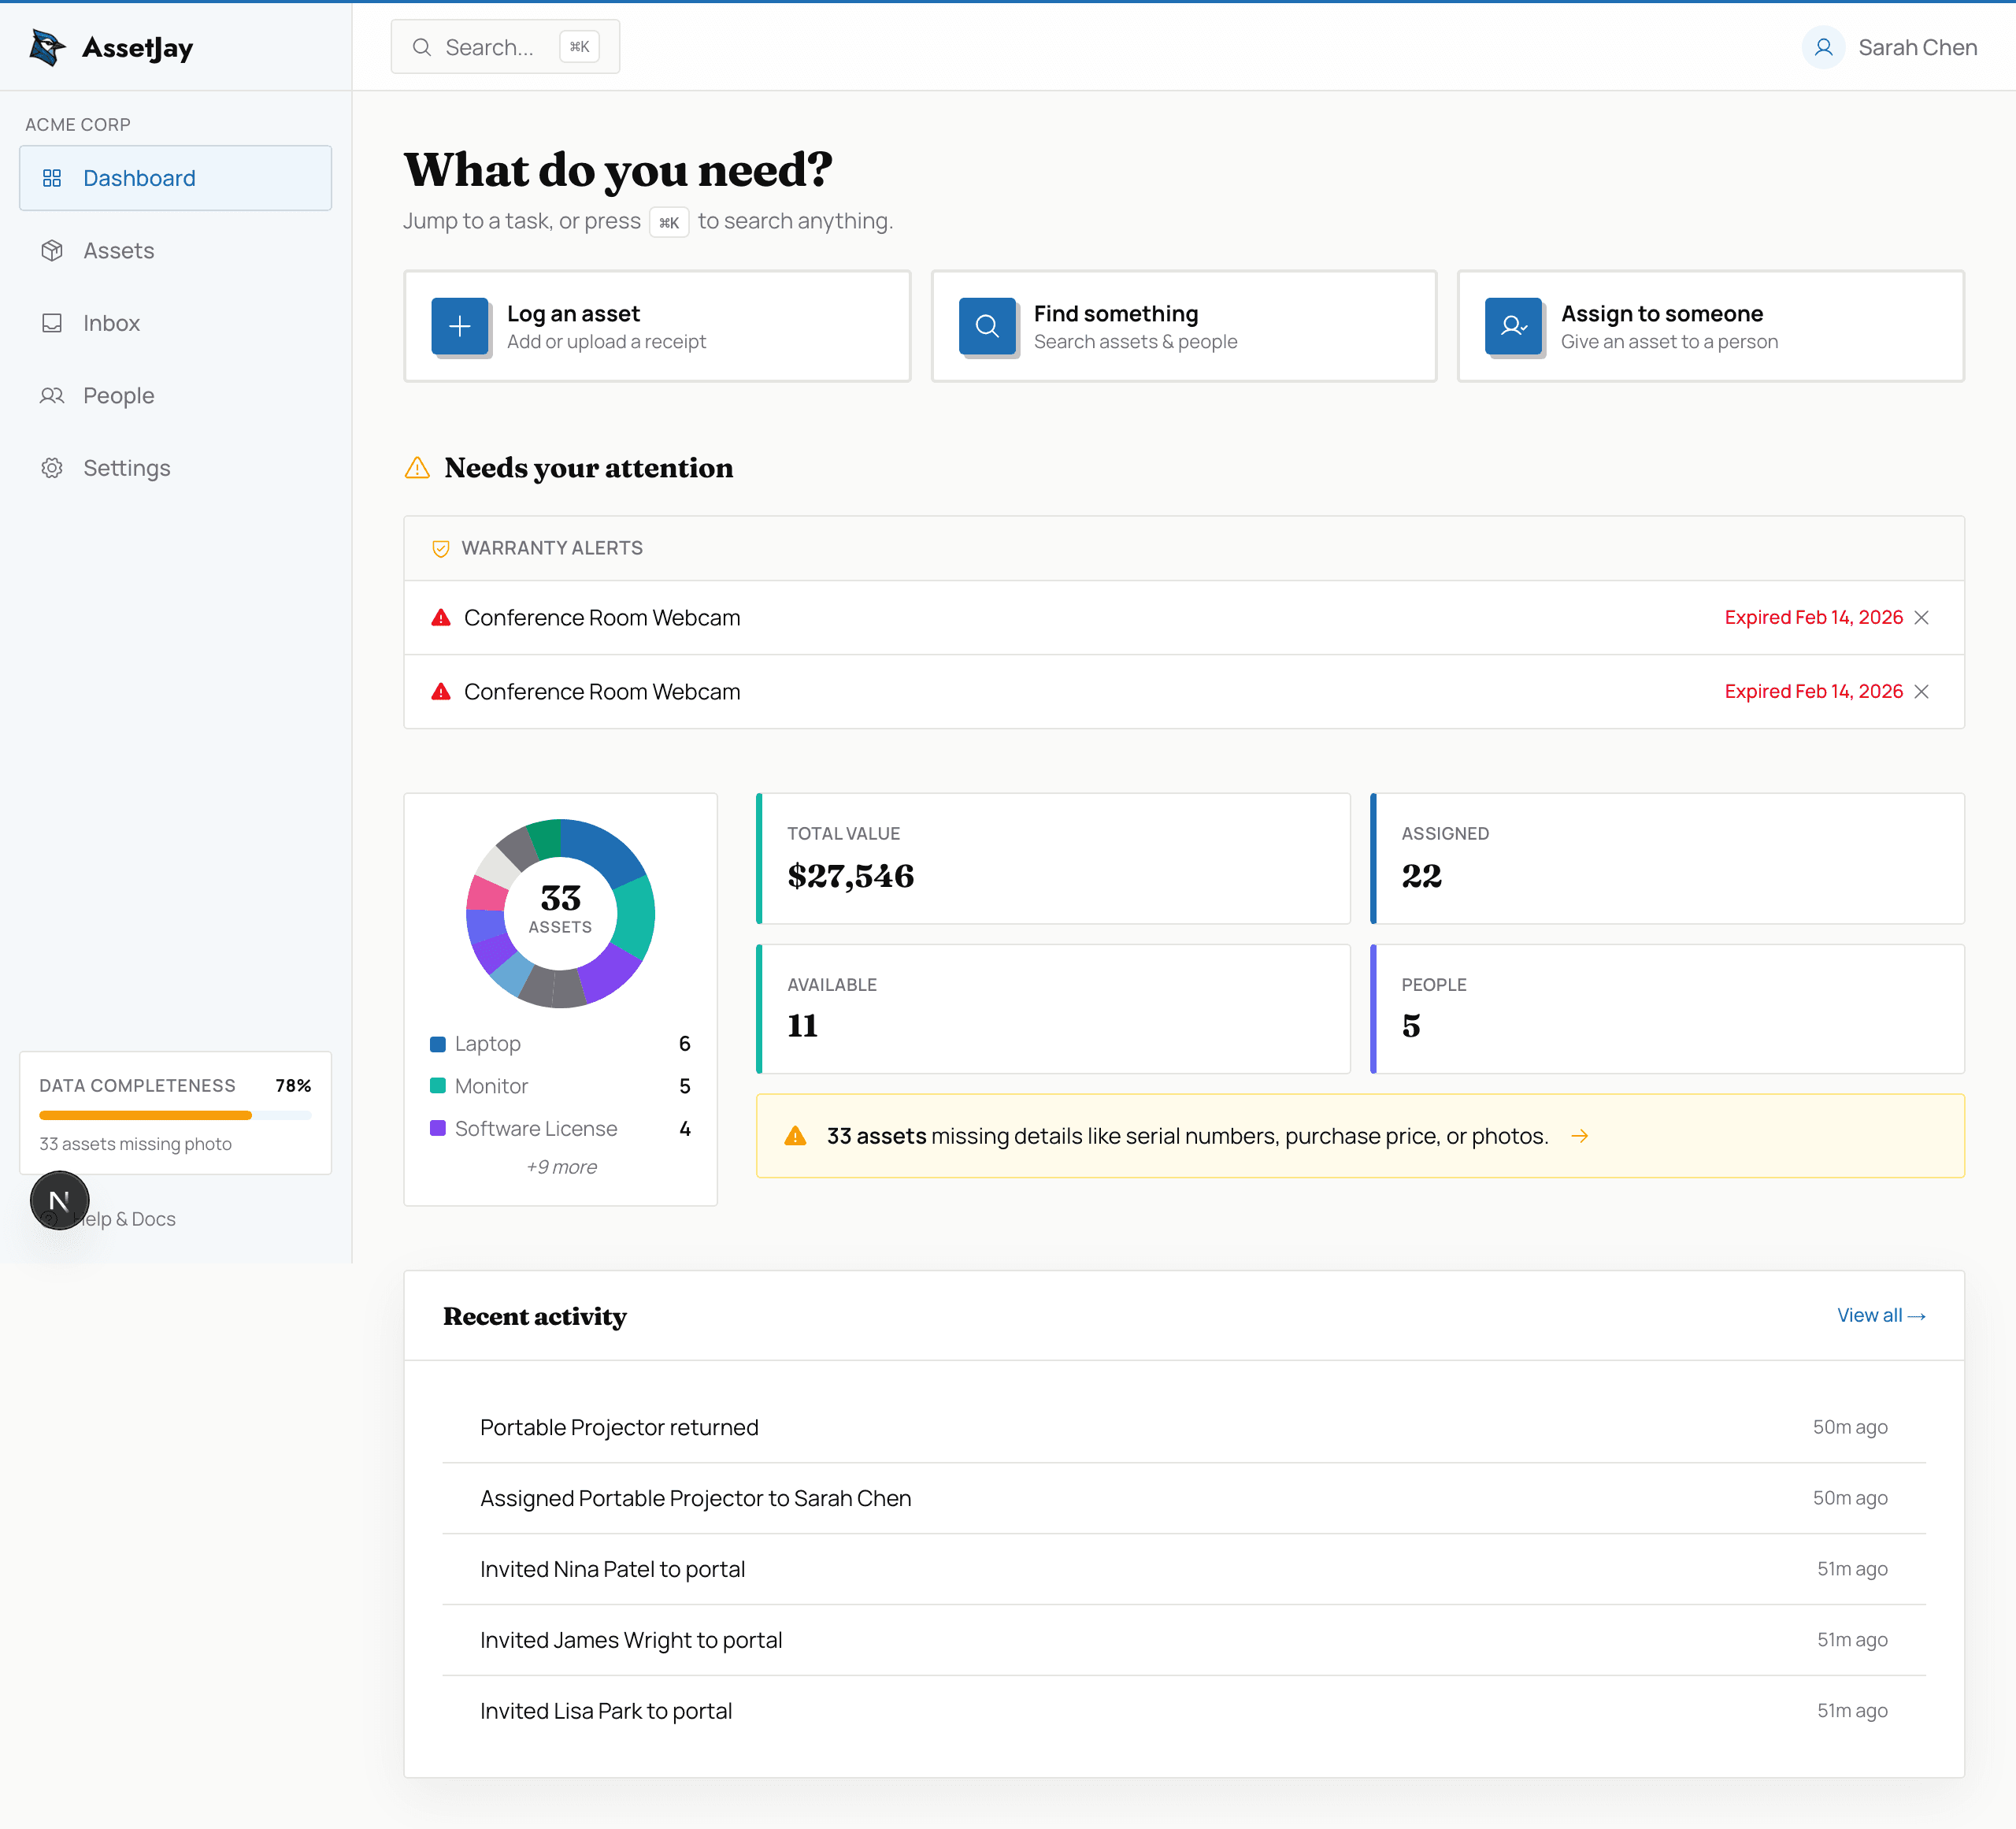Screen dimensions: 2016x1829
Task: Click the arrow in the missing details banner
Action: click(x=1580, y=1135)
